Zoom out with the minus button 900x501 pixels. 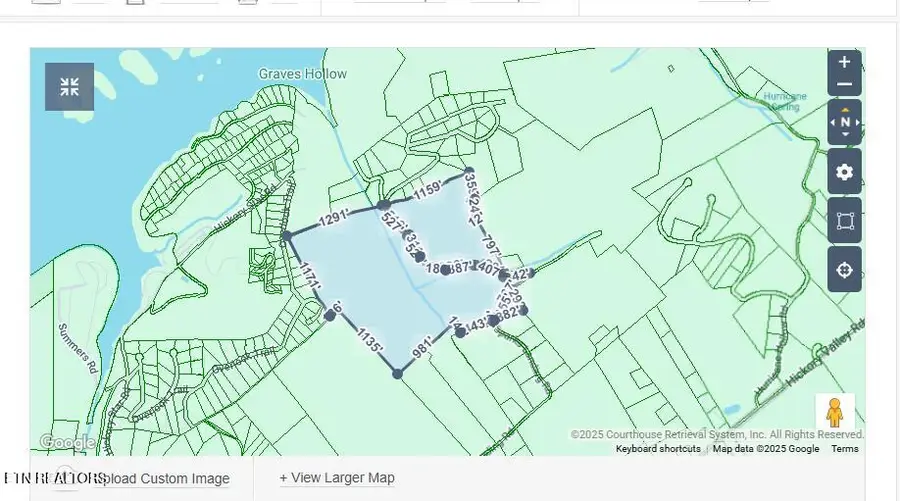pos(845,85)
